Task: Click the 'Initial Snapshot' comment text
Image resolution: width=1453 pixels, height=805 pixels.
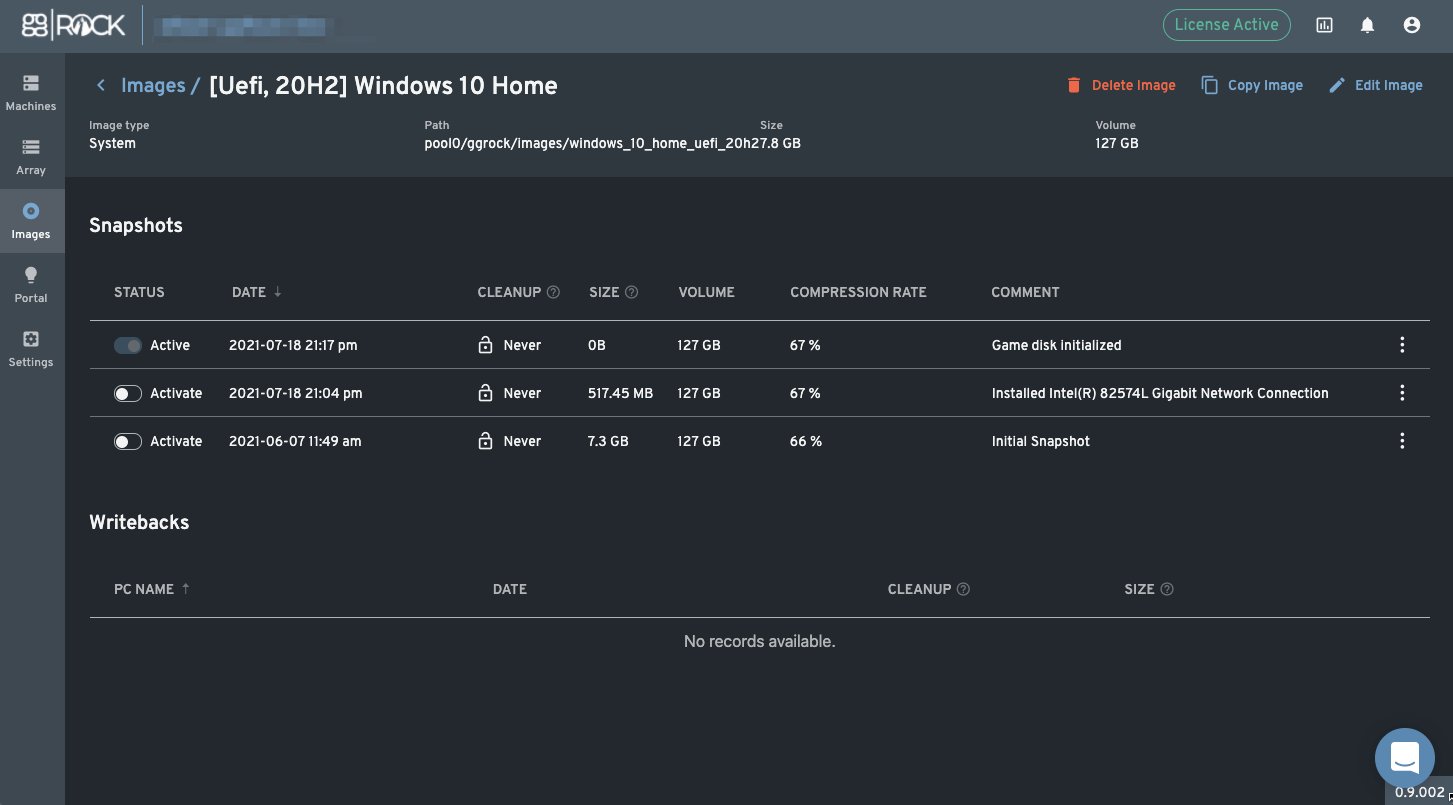Action: pos(1040,441)
